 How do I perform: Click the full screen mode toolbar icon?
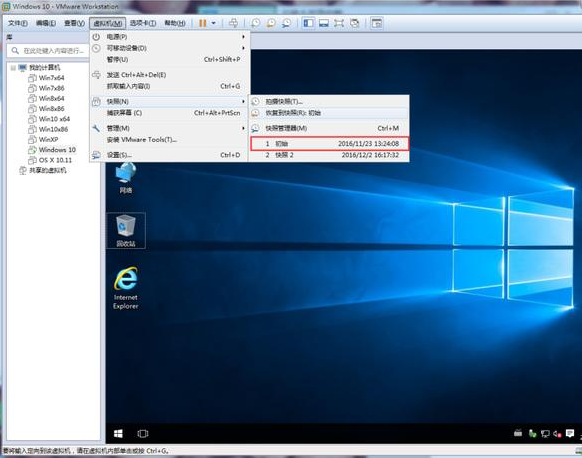point(339,23)
